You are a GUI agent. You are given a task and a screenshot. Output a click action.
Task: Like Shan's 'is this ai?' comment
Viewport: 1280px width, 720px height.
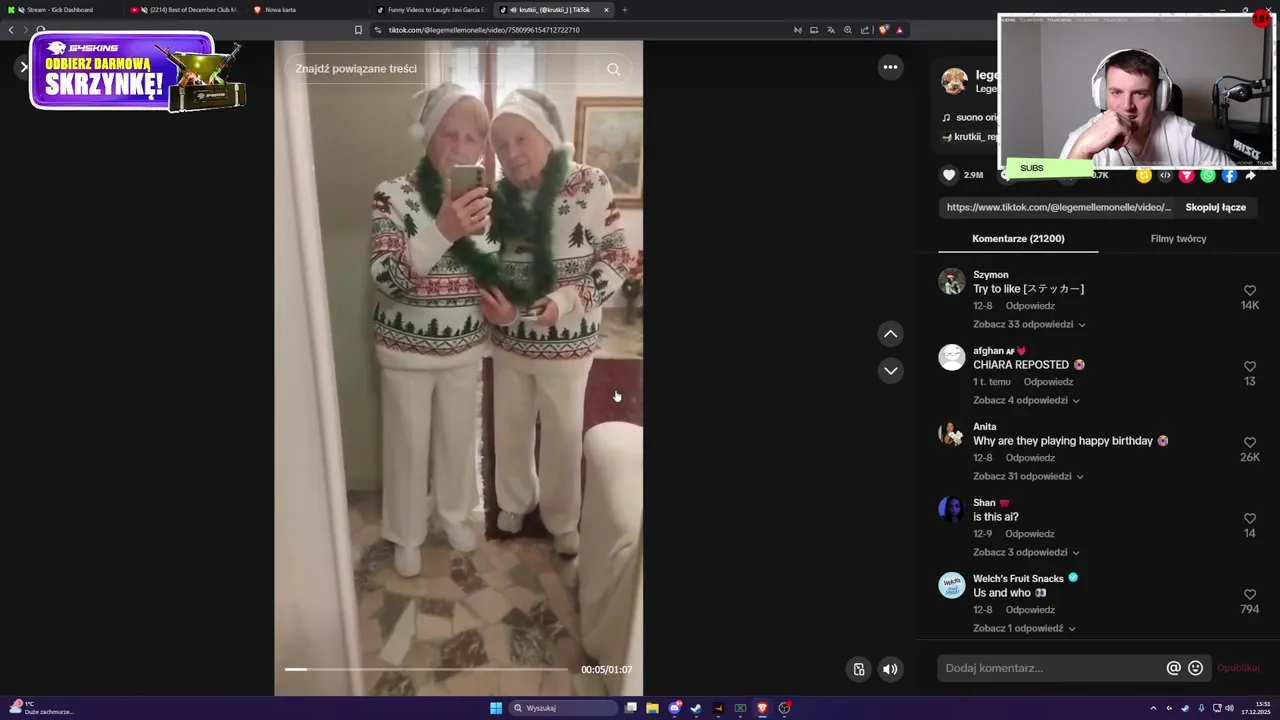point(1250,519)
